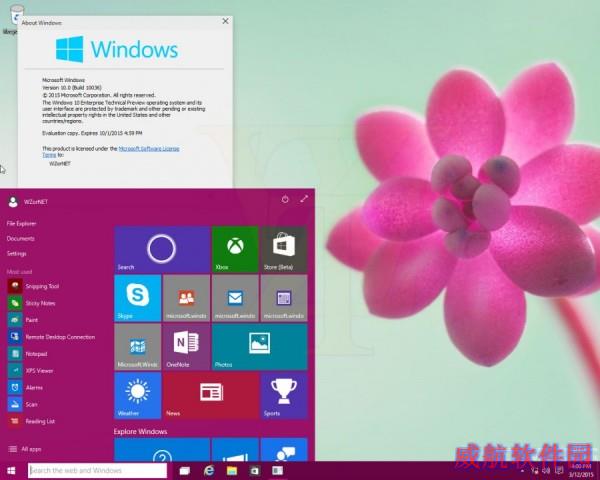The height and width of the screenshot is (480, 600).
Task: Open the Microsoft Software License Terms link
Action: click(x=149, y=149)
